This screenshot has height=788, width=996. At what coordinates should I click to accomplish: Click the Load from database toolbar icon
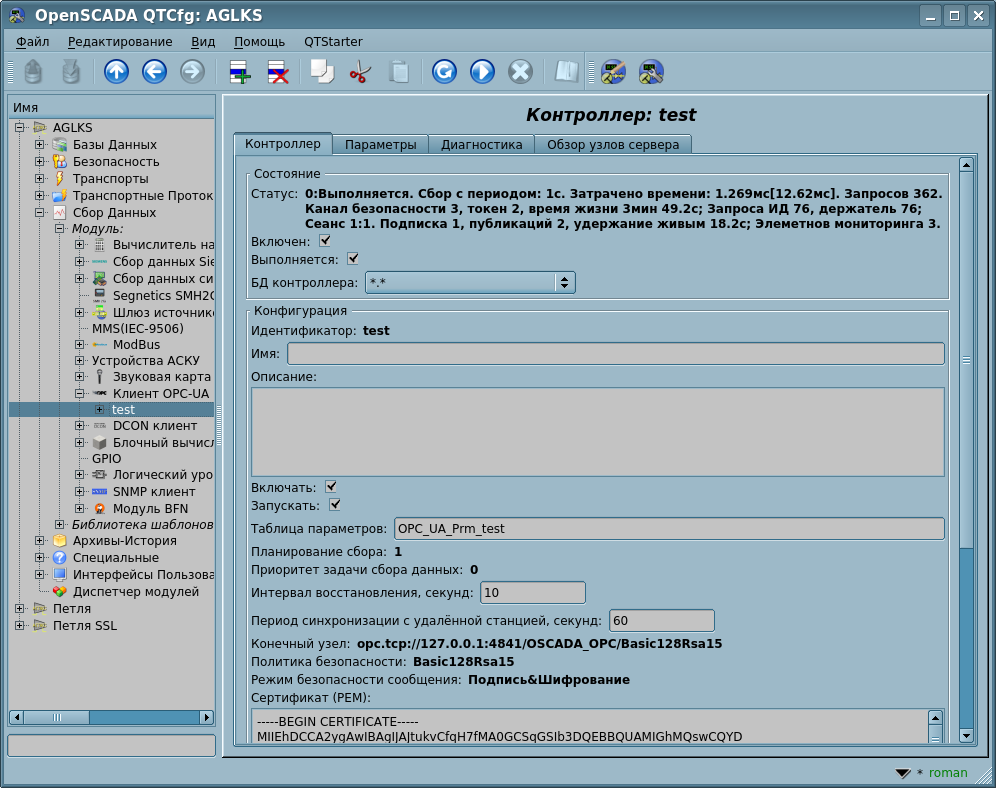pos(33,72)
